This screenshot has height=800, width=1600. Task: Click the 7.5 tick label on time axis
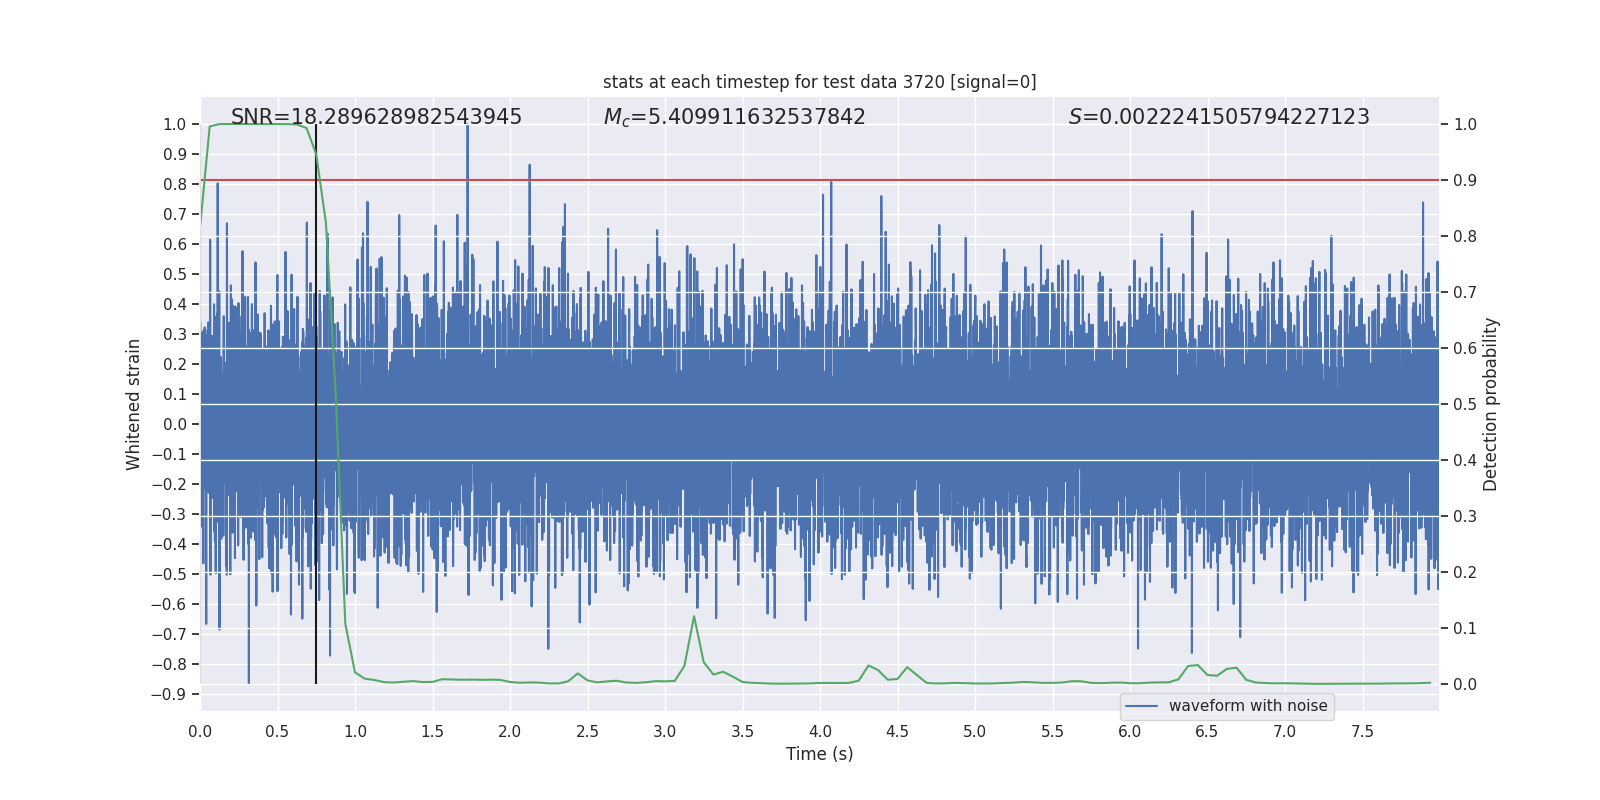(1362, 731)
